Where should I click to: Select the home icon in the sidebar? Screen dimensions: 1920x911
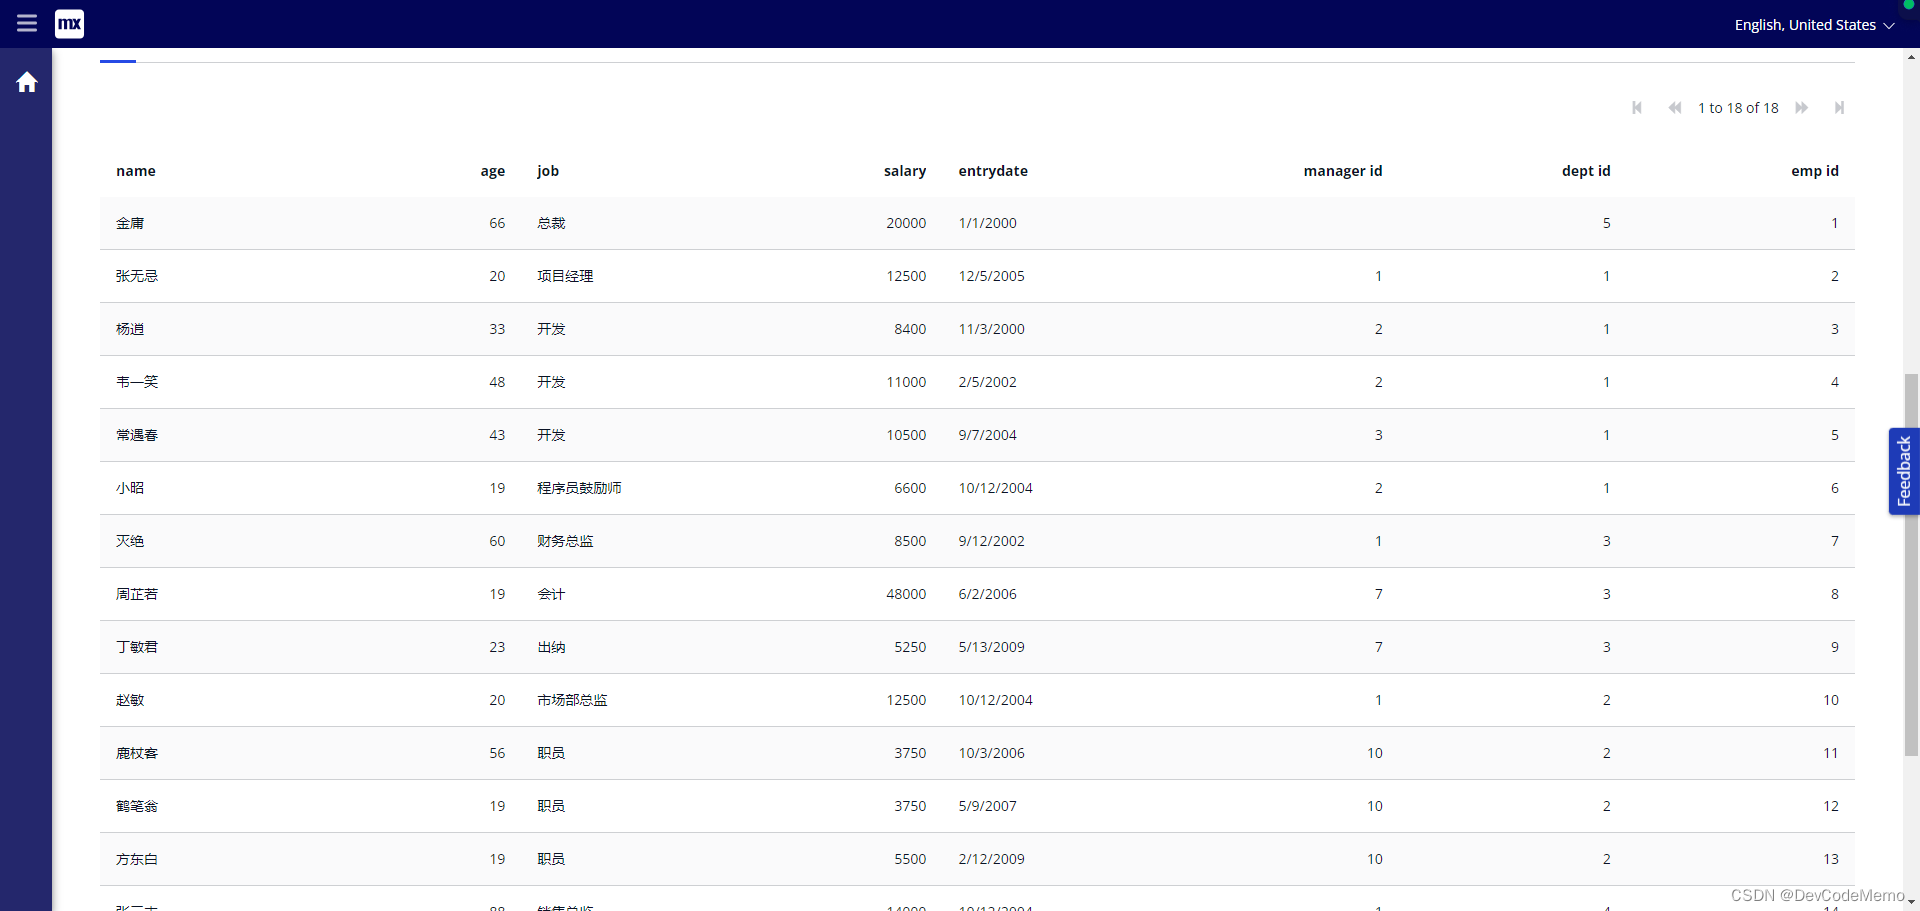click(x=27, y=82)
